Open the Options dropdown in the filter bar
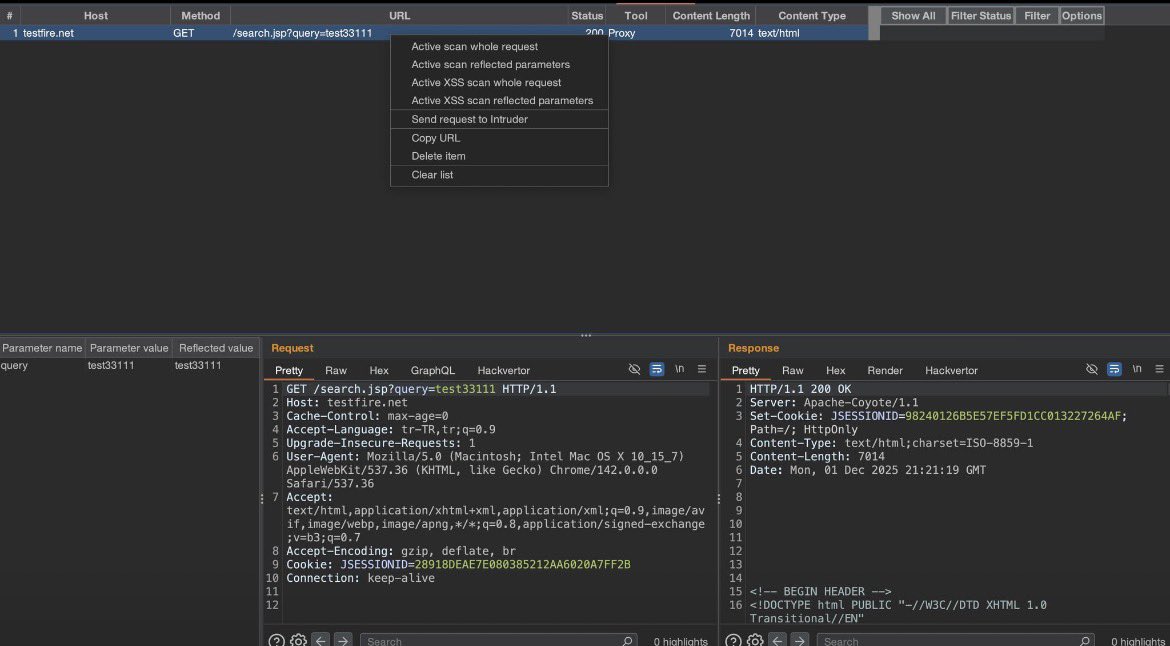 click(x=1081, y=15)
